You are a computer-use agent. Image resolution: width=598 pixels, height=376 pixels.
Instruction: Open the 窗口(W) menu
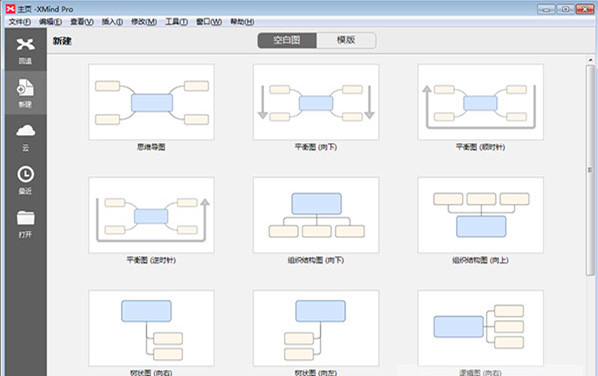tap(209, 22)
